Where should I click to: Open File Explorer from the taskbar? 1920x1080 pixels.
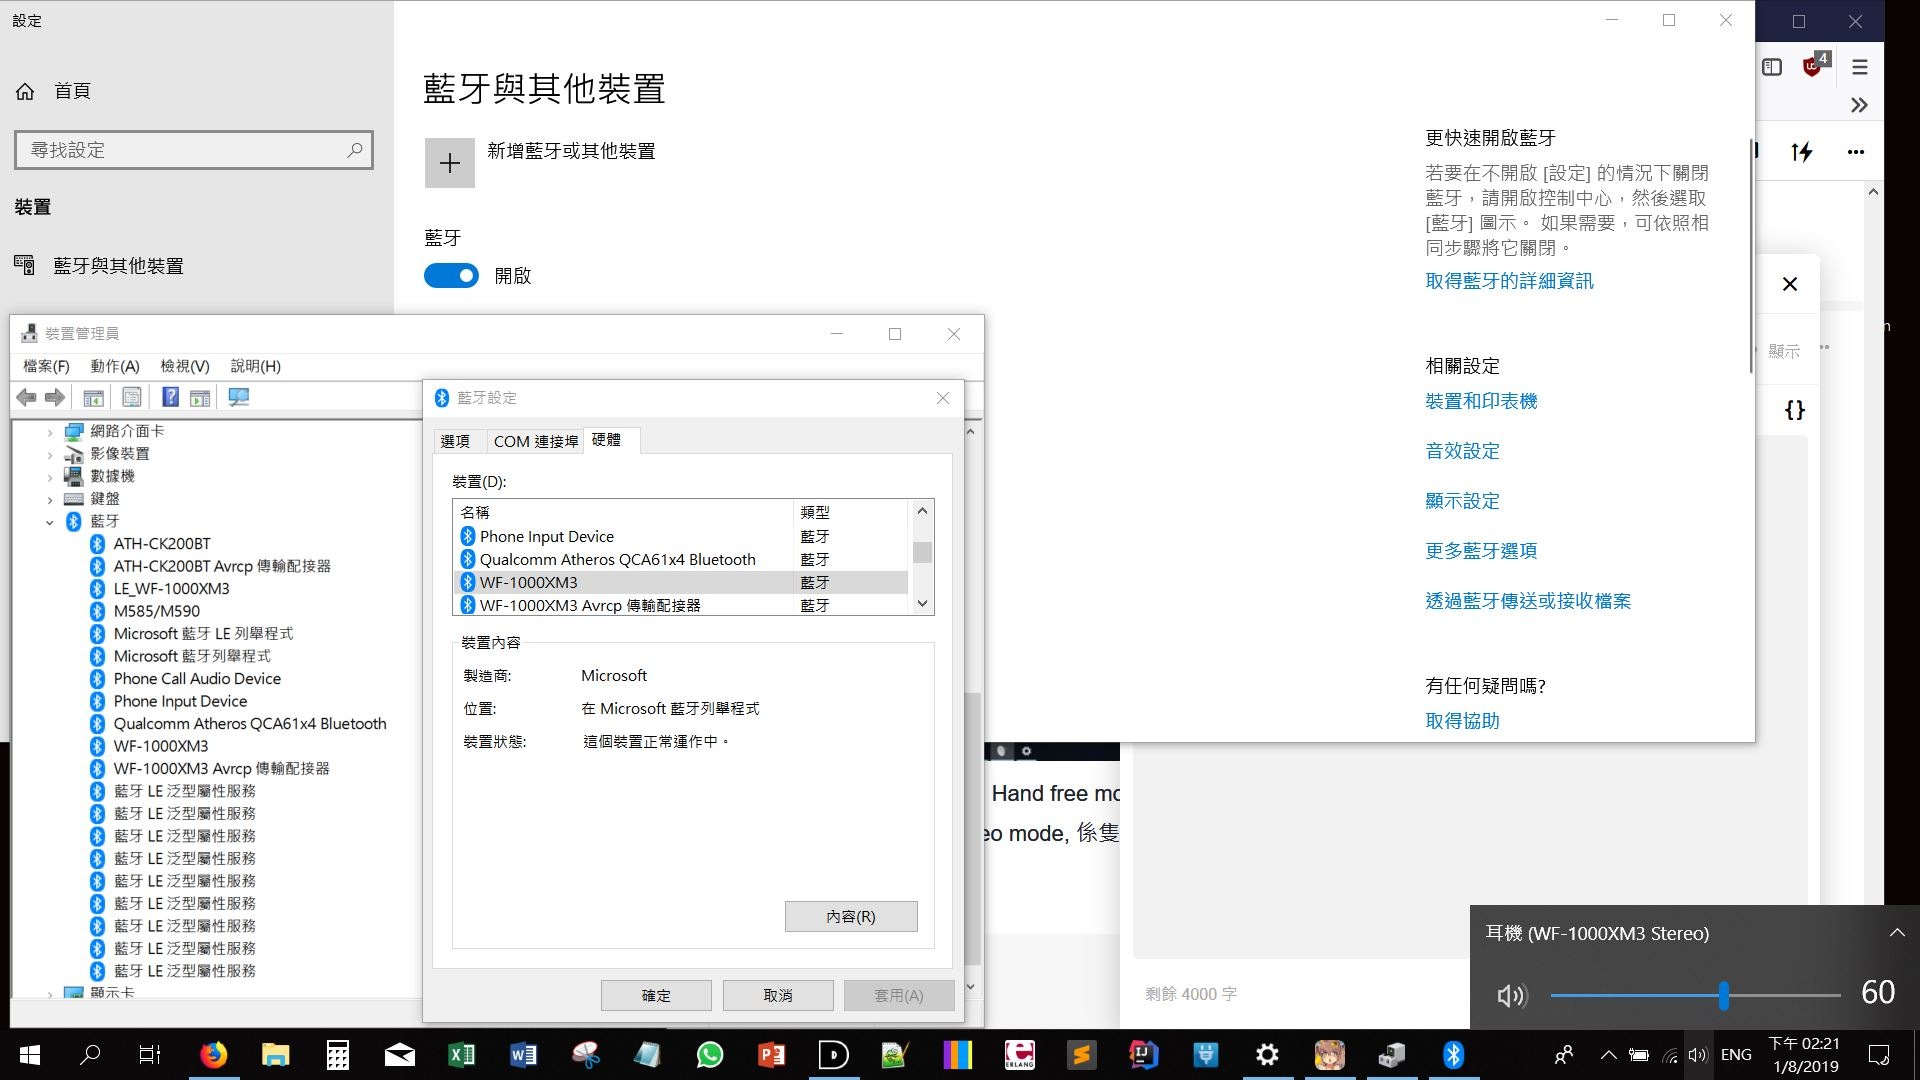[275, 1055]
